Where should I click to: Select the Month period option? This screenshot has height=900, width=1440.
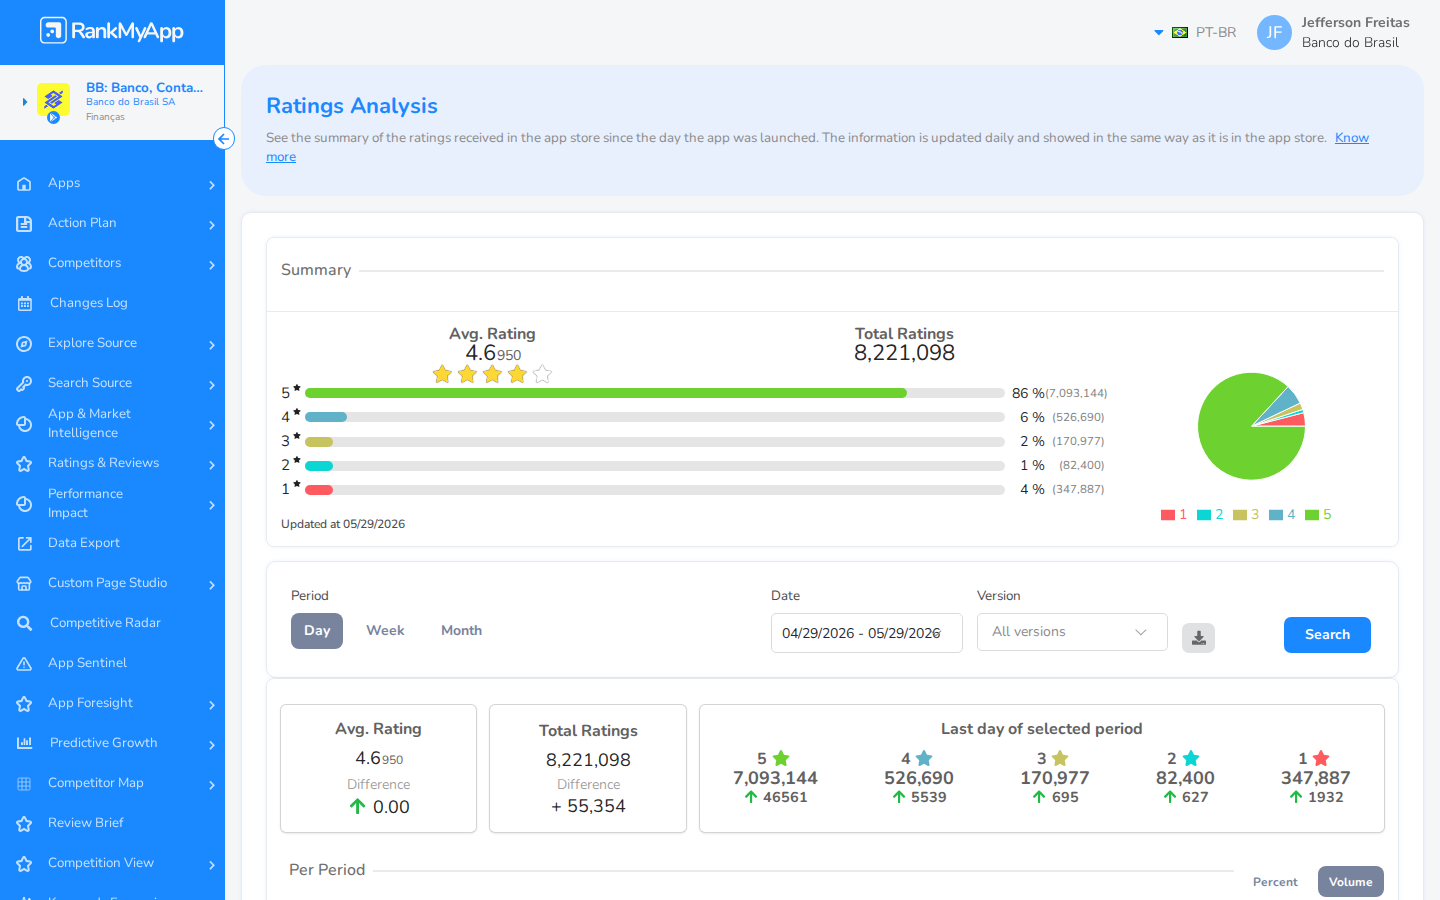click(x=461, y=631)
